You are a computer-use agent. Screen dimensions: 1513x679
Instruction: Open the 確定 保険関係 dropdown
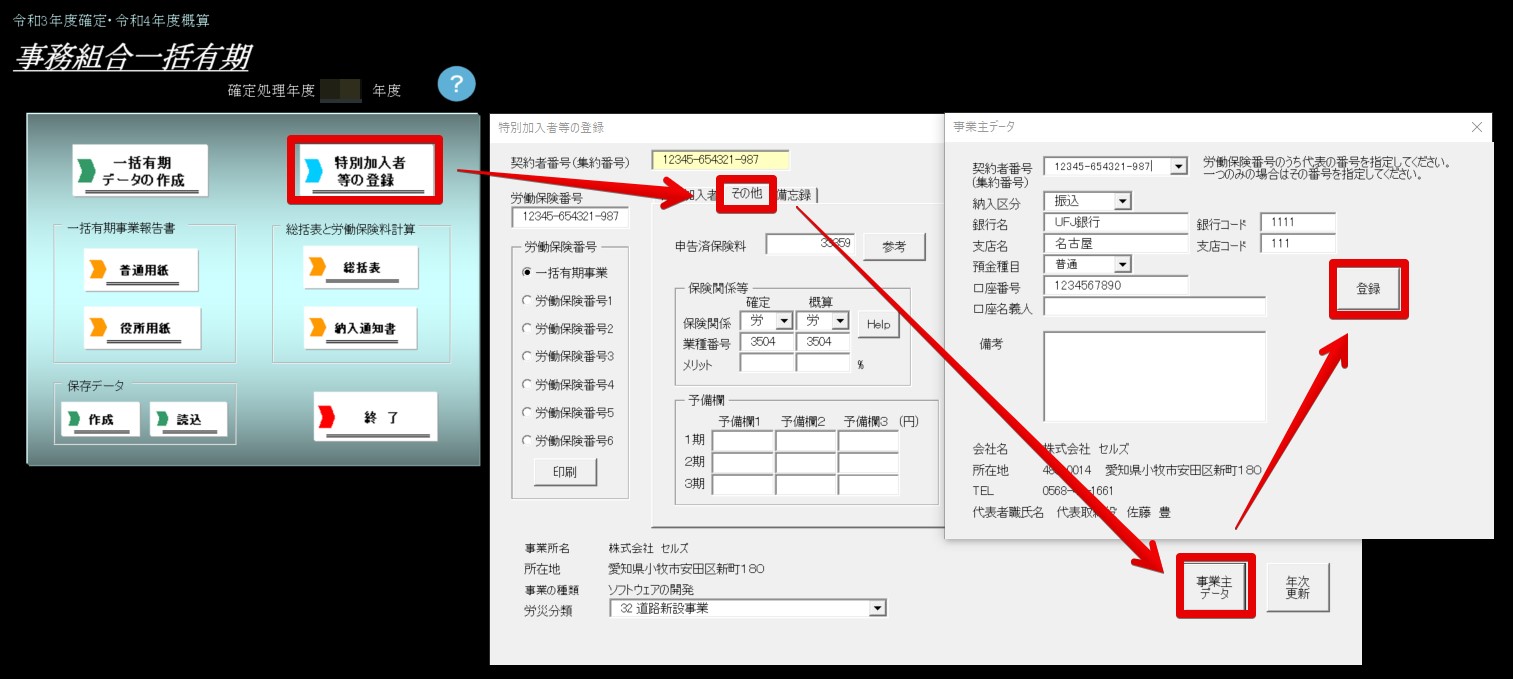784,321
